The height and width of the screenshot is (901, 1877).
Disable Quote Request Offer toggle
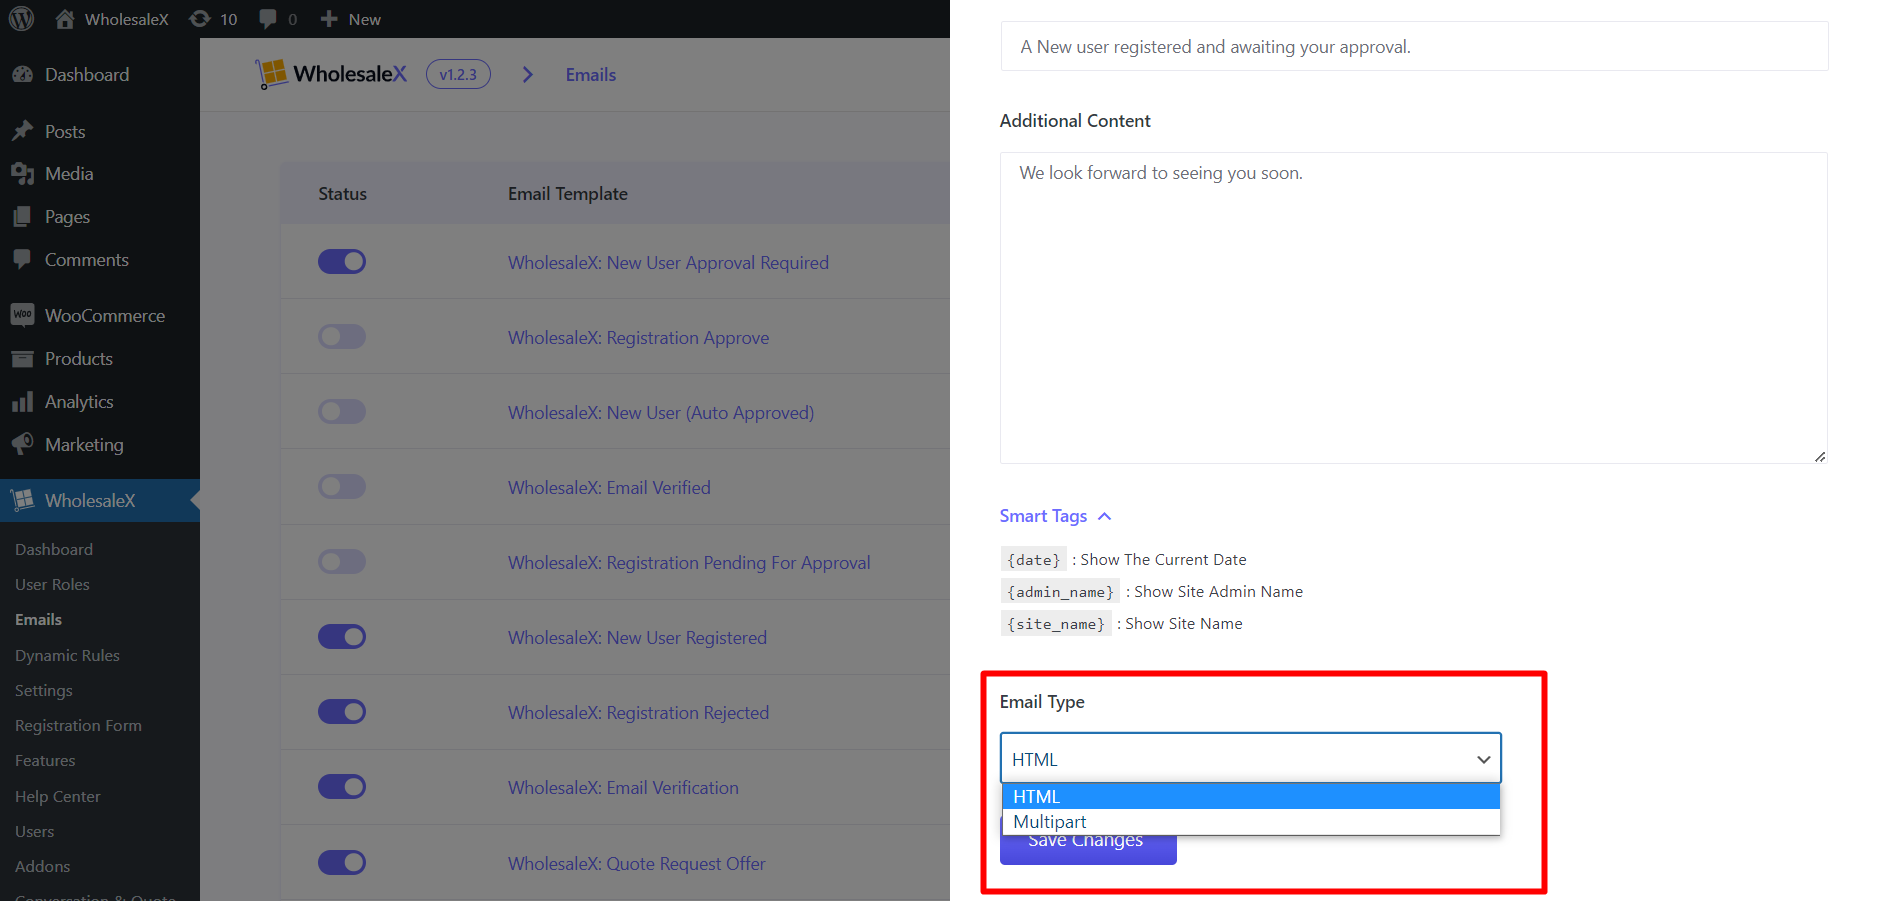(342, 863)
